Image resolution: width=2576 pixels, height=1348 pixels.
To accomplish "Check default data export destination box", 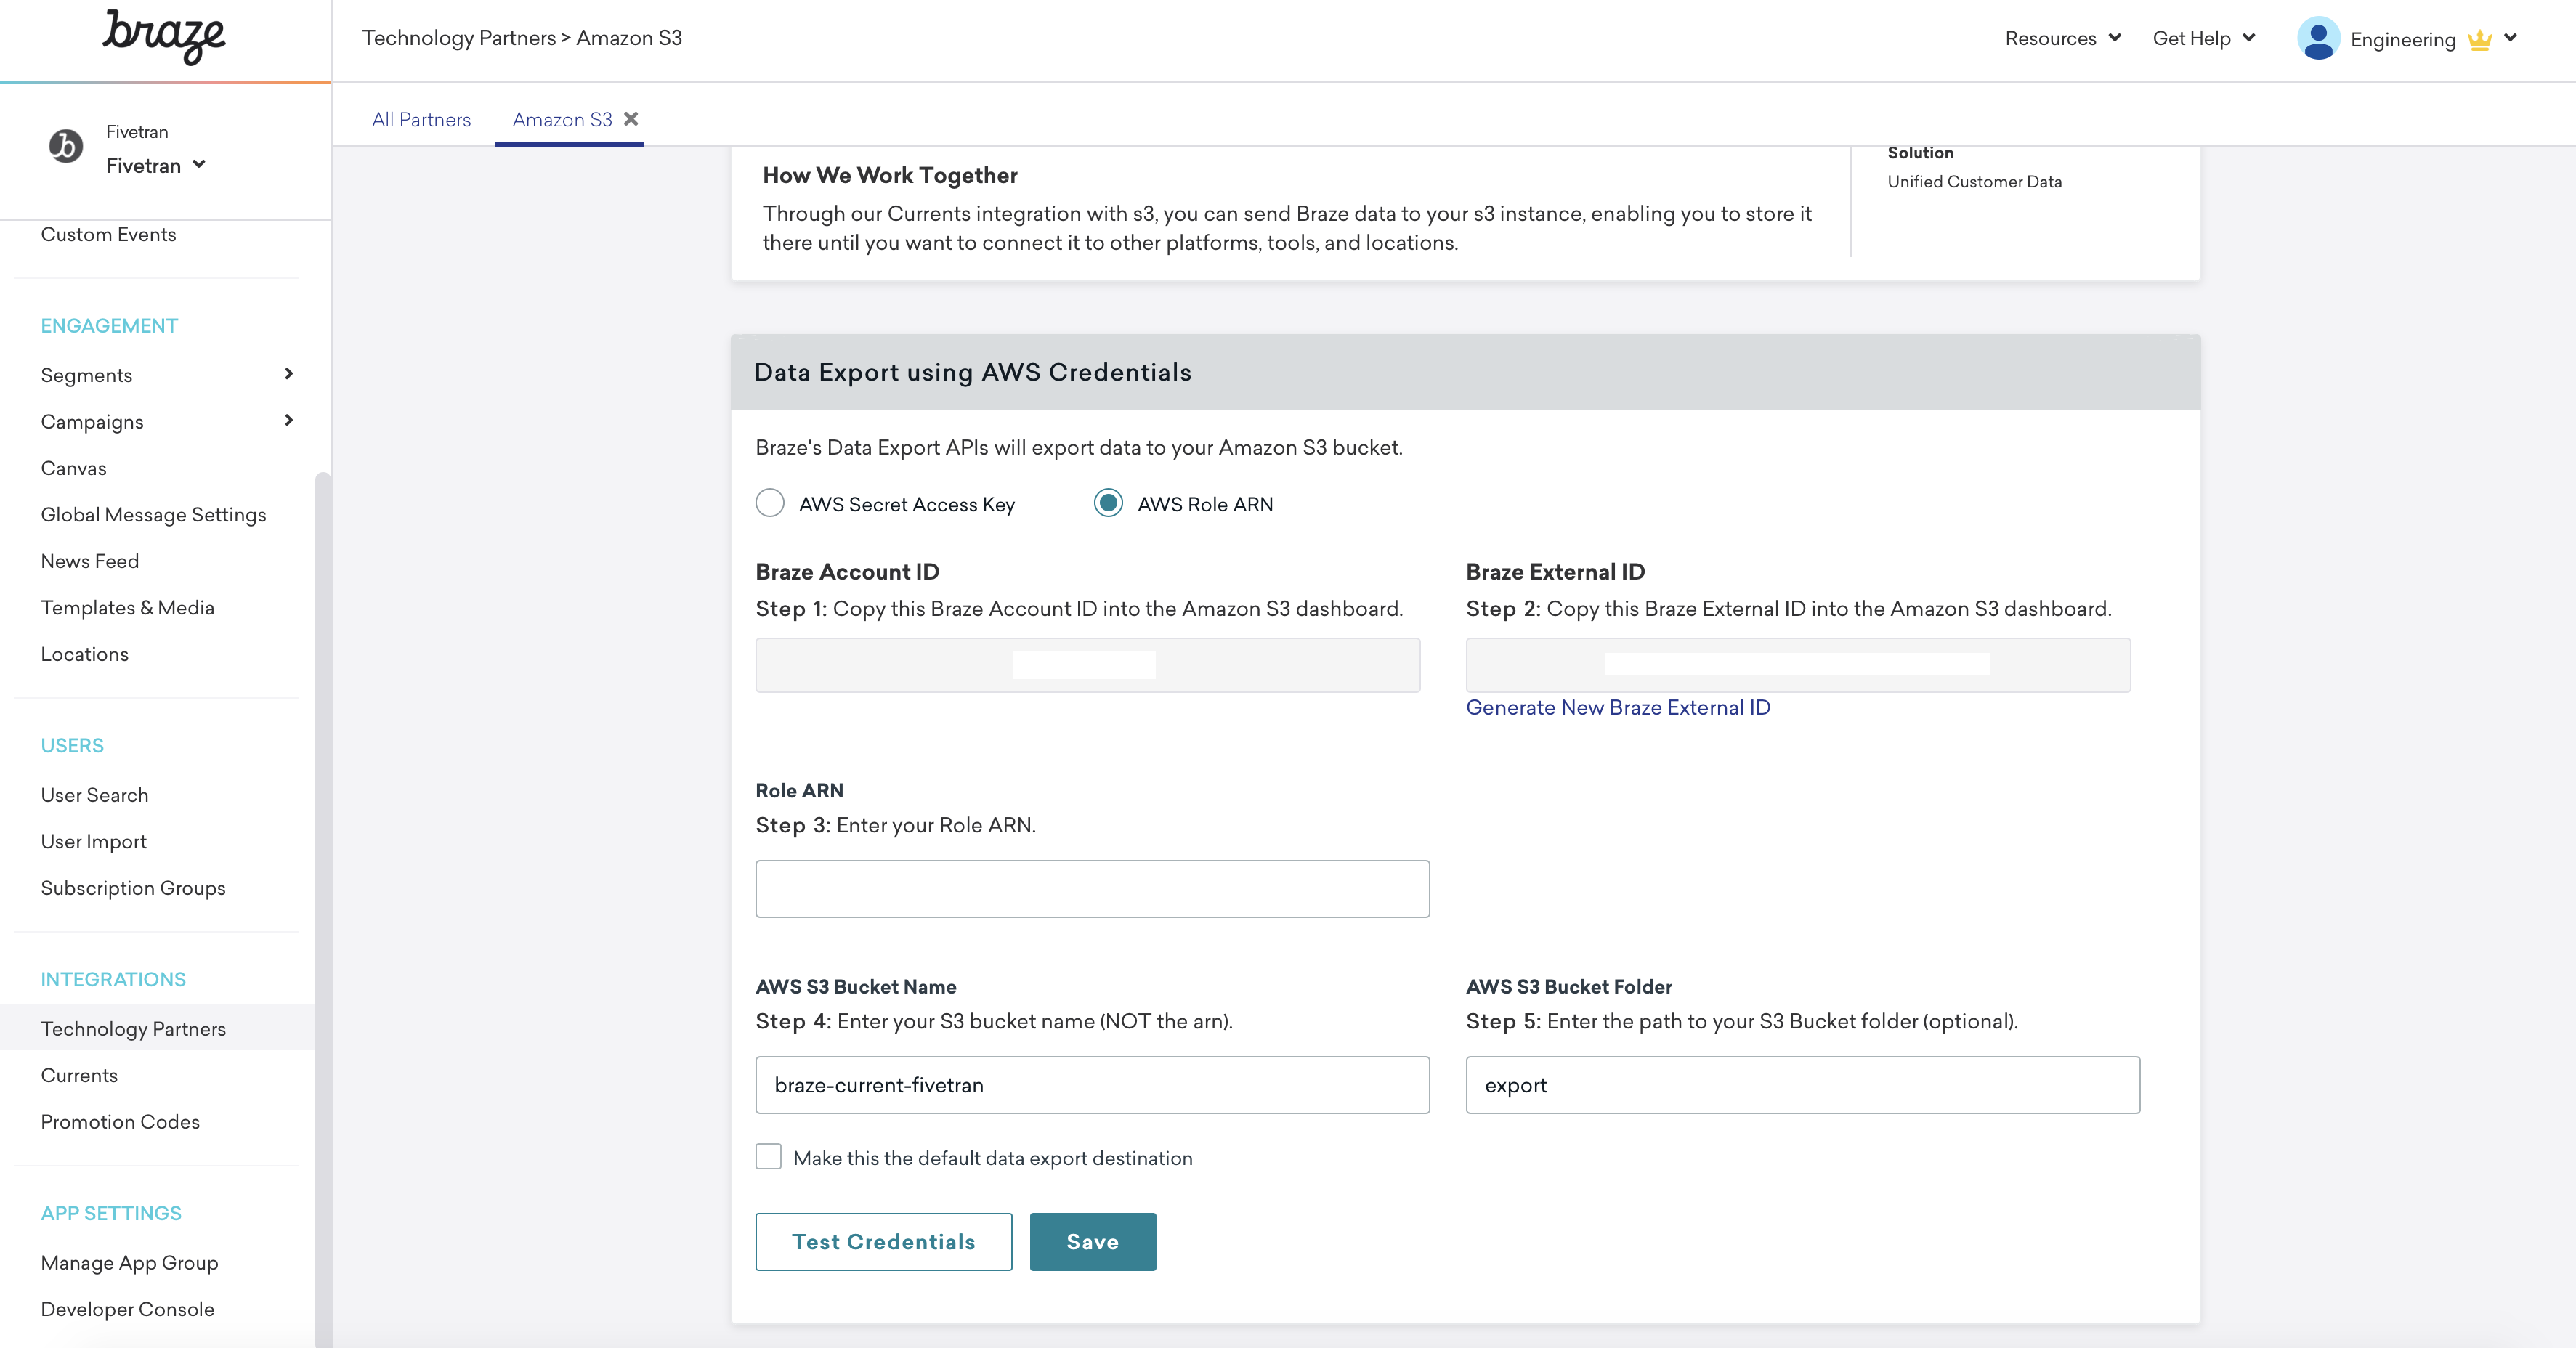I will click(x=768, y=1157).
